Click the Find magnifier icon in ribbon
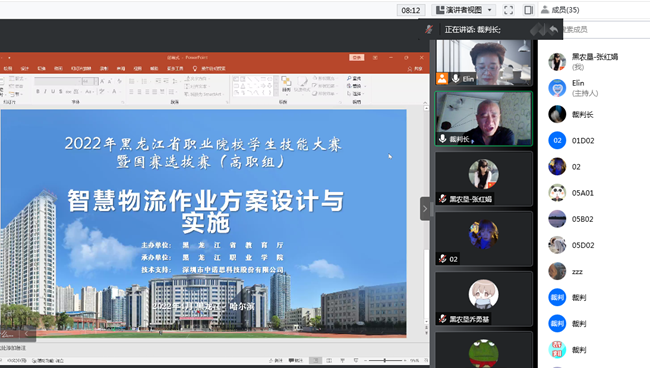 click(349, 78)
